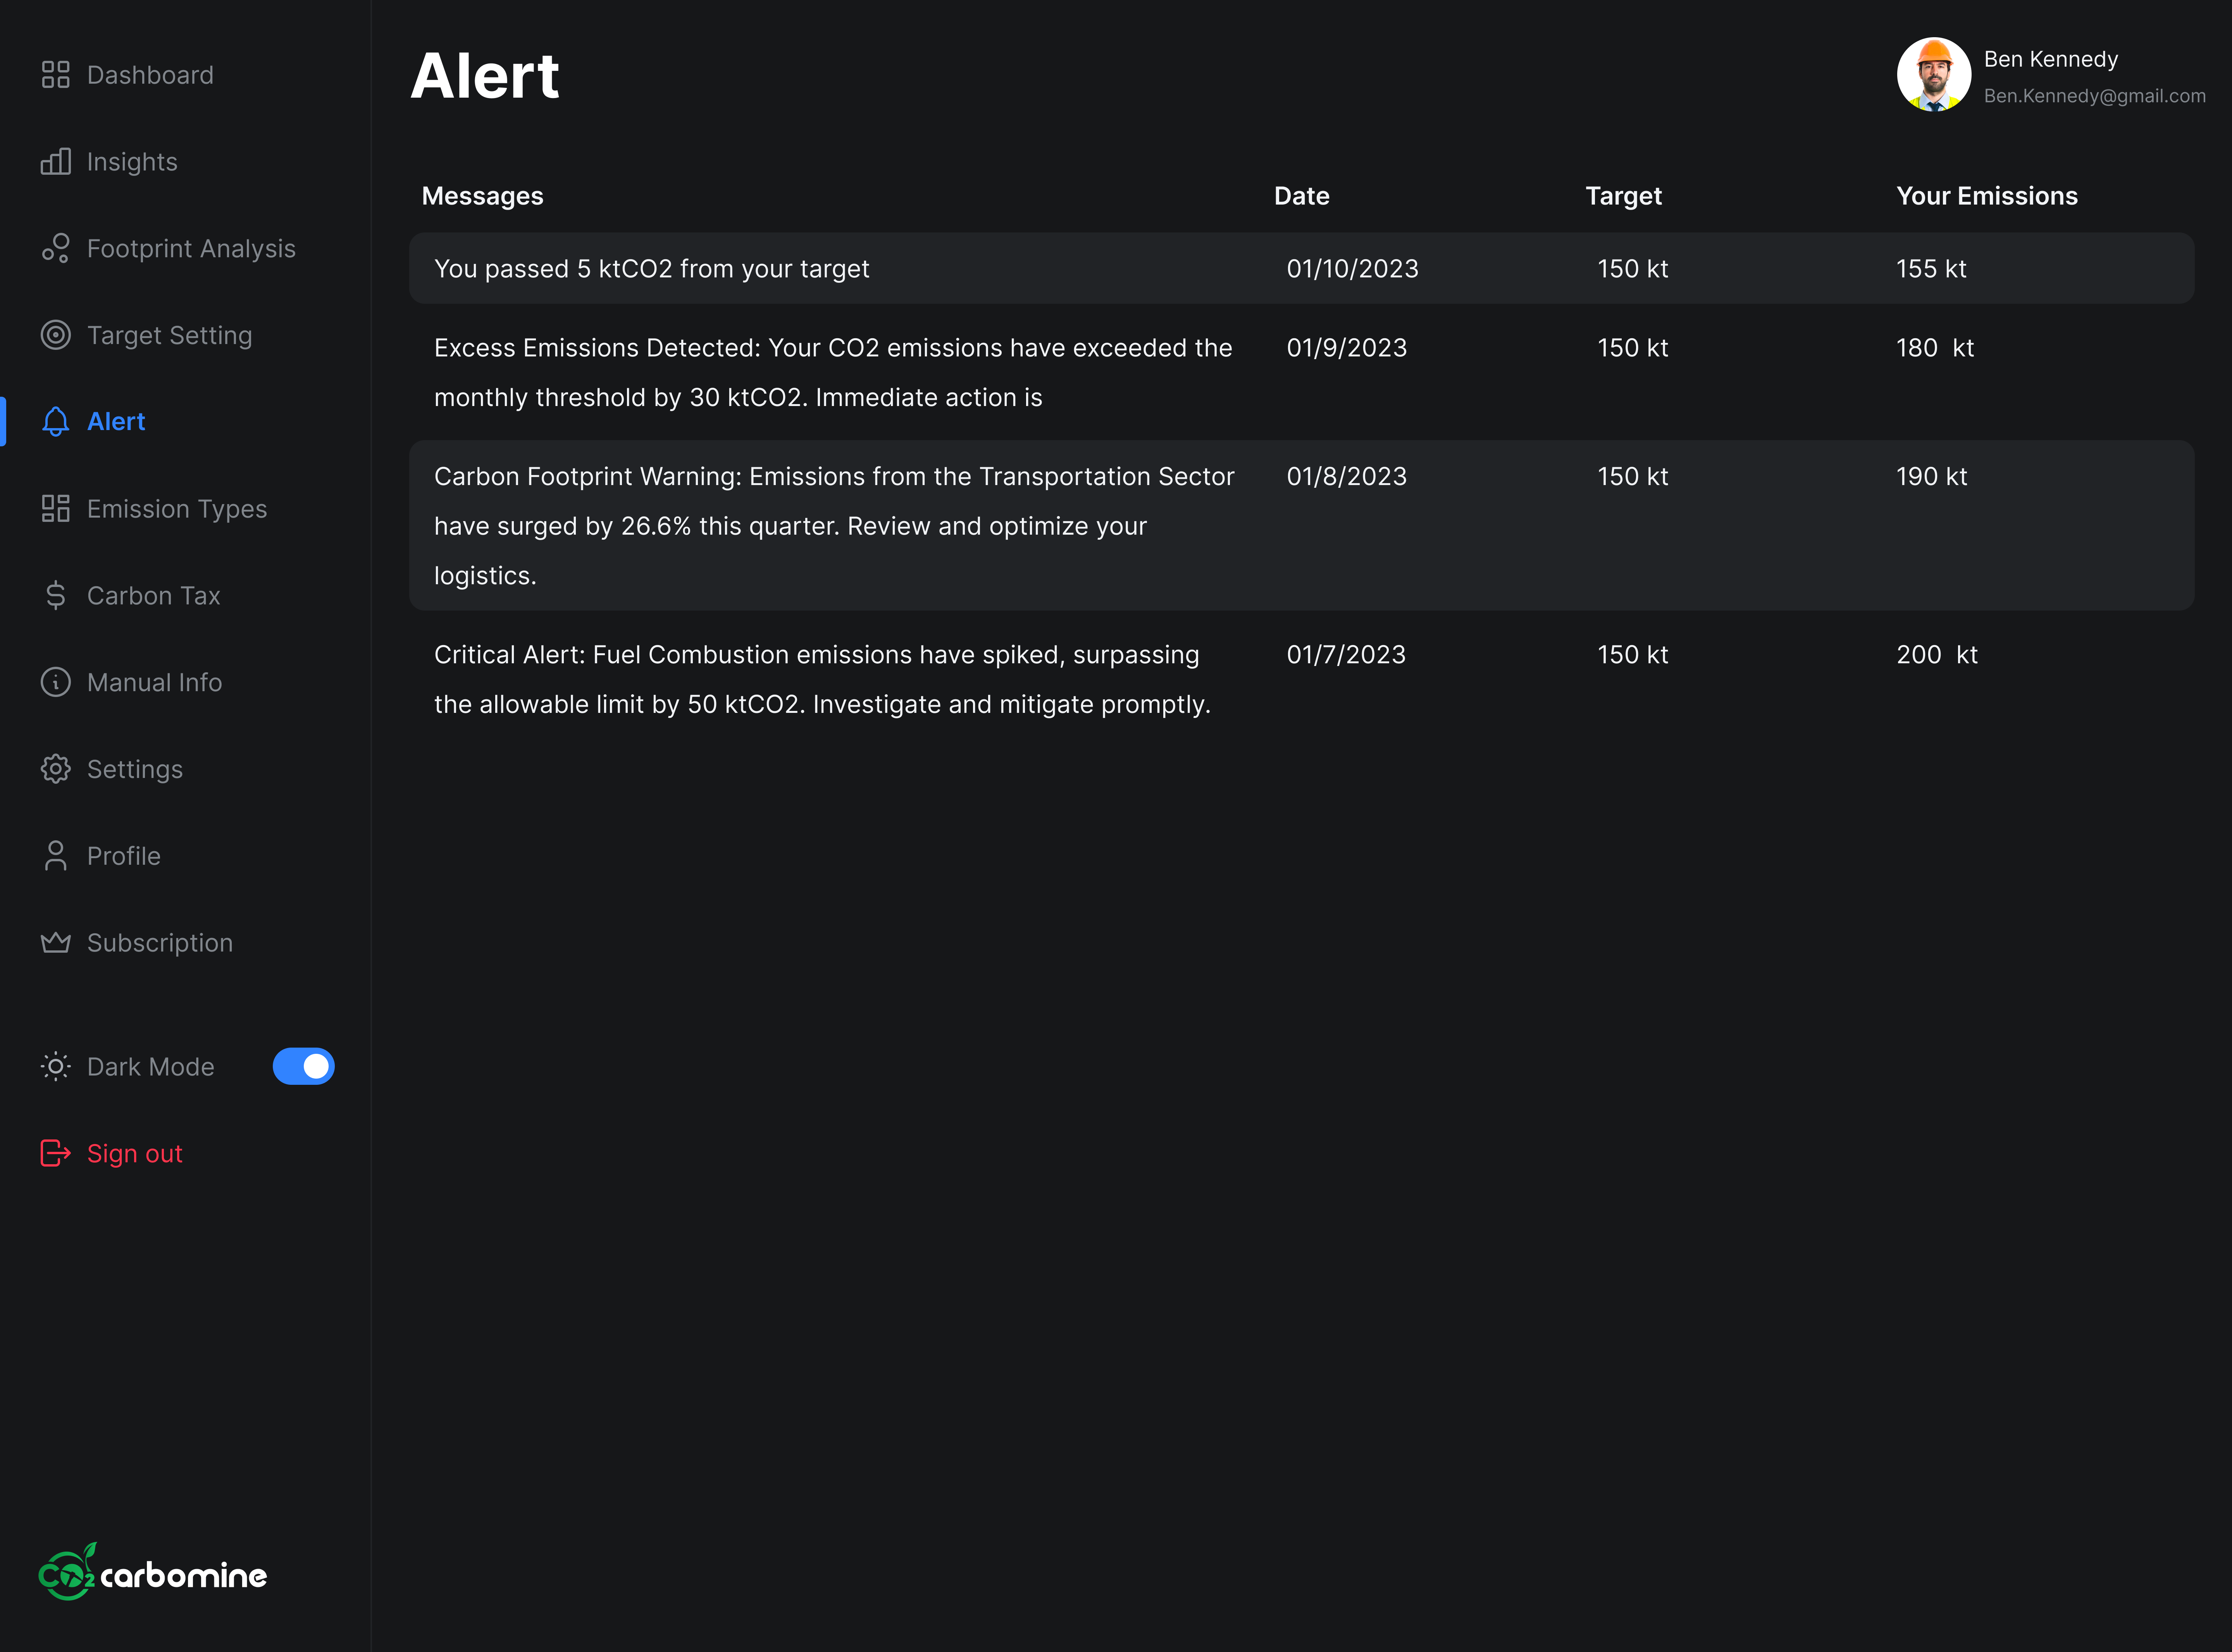Viewport: 2232px width, 1652px height.
Task: Click the Insights bar chart icon
Action: (55, 162)
